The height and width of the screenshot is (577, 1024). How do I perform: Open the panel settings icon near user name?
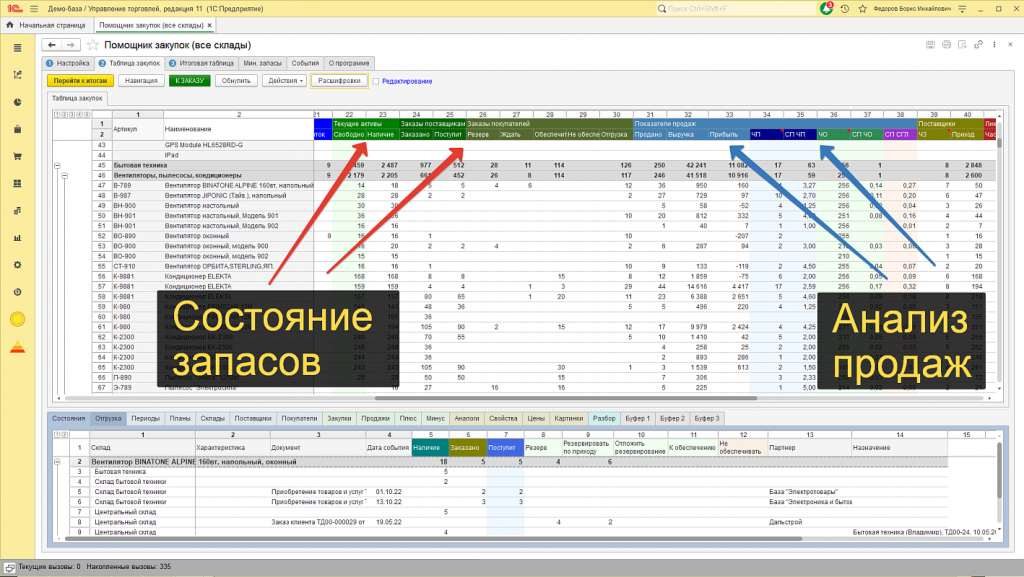[x=962, y=8]
